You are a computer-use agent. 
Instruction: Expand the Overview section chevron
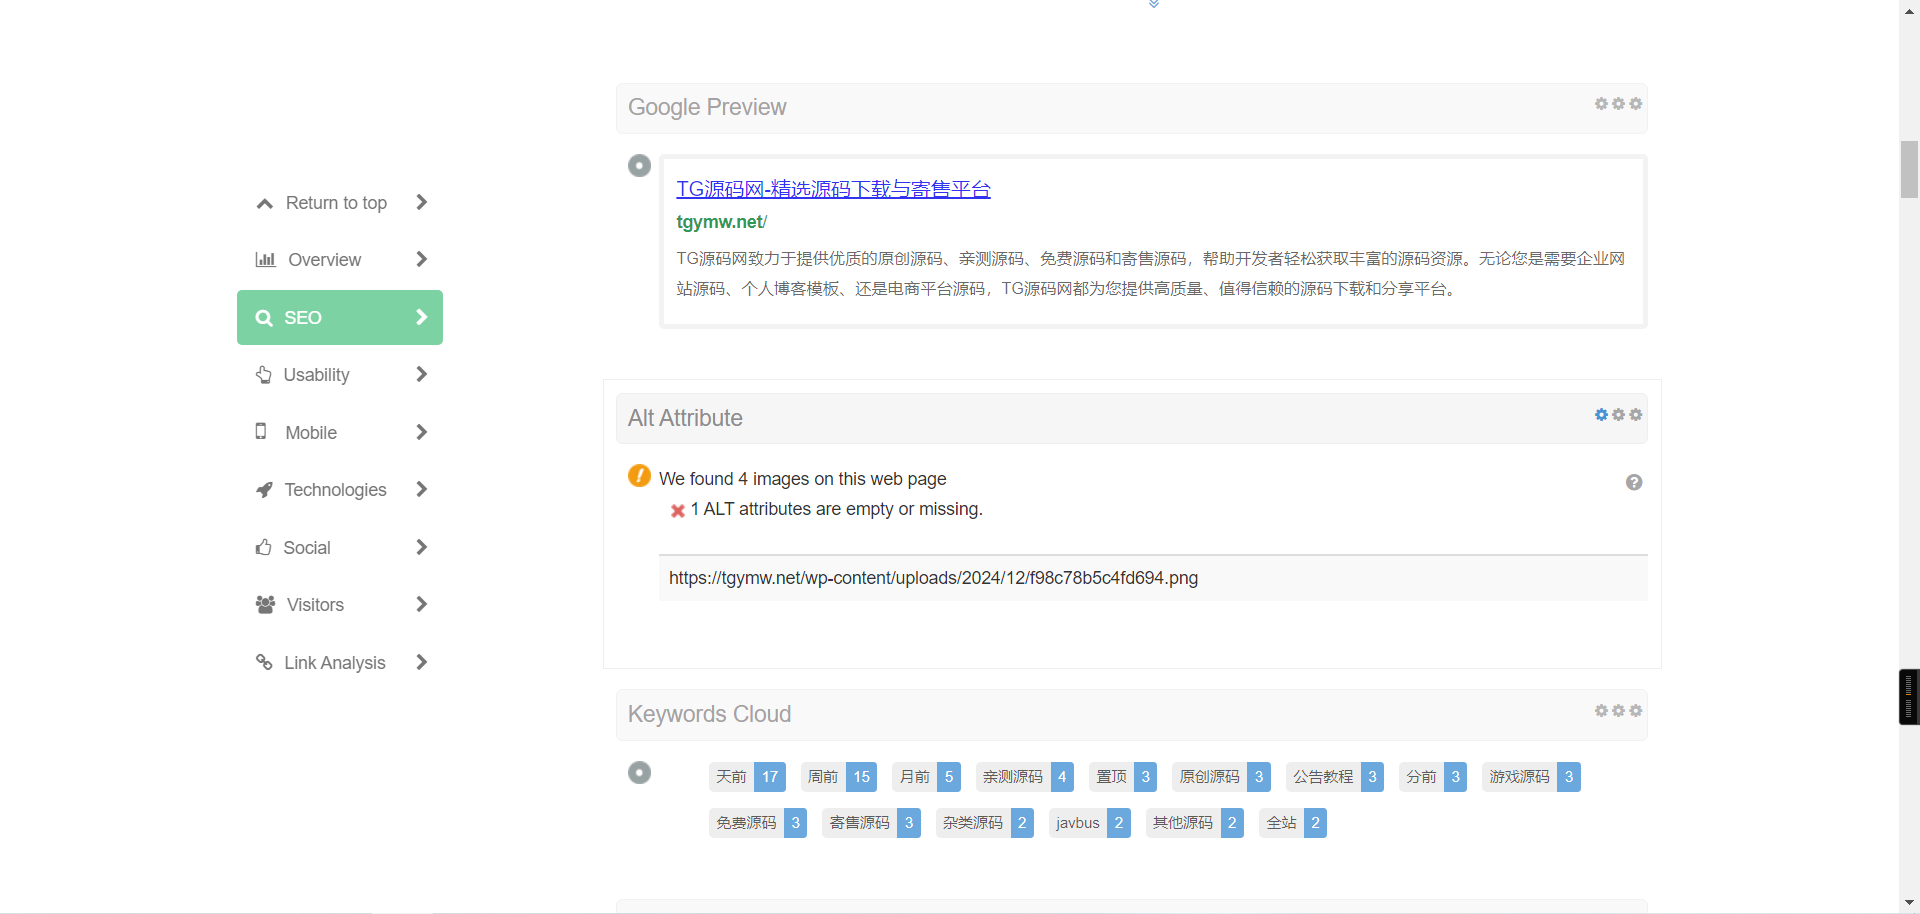click(x=421, y=260)
